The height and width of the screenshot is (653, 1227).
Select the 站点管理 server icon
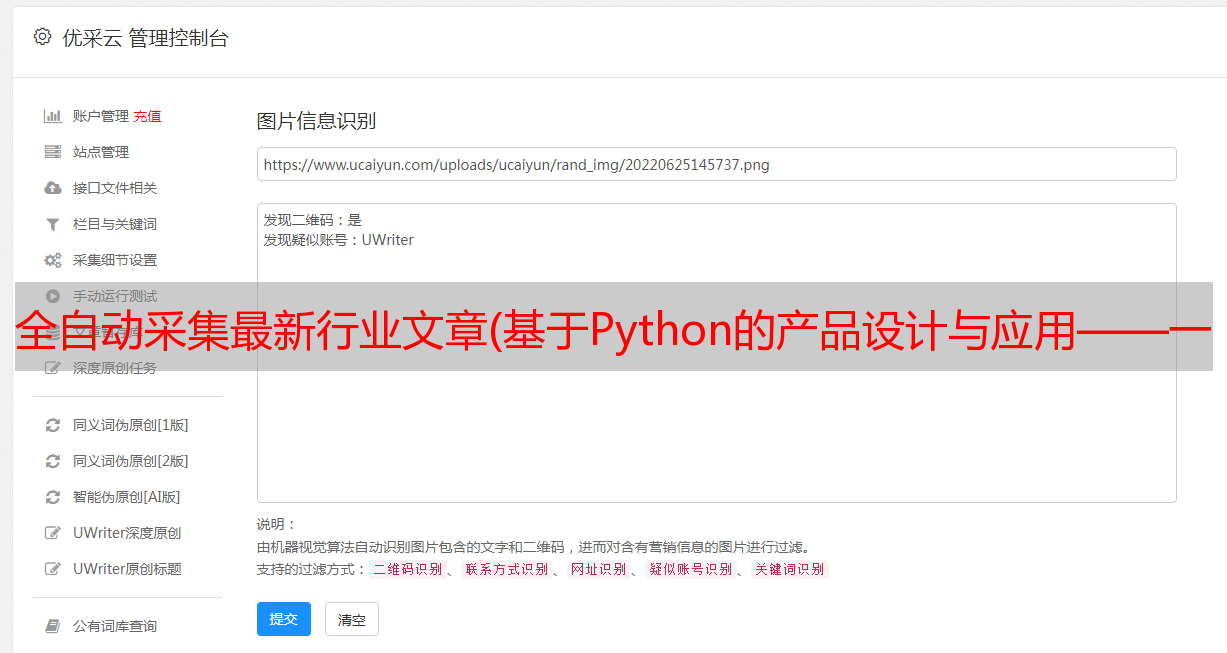[x=53, y=152]
